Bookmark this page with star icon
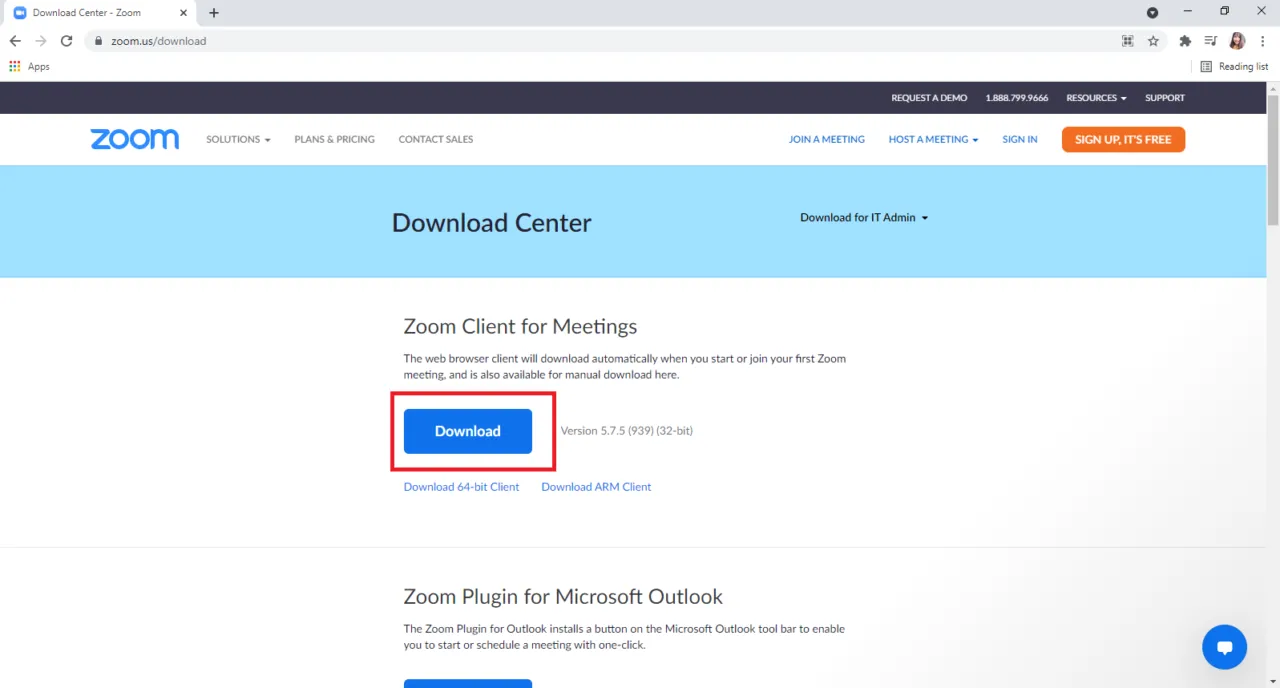Viewport: 1280px width, 688px height. point(1153,41)
